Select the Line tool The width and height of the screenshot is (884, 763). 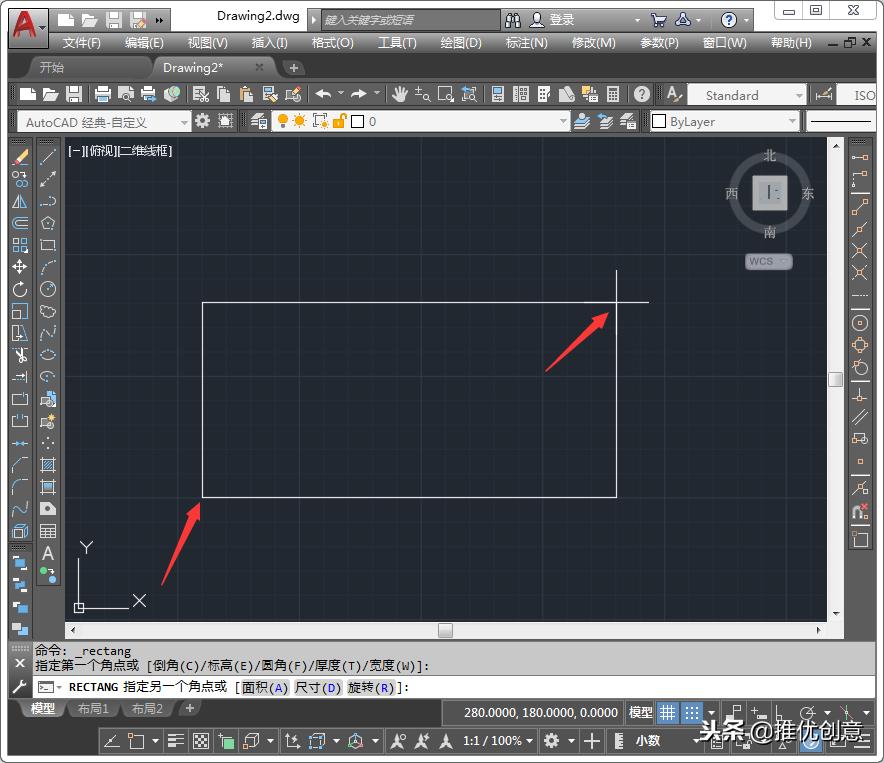(47, 156)
